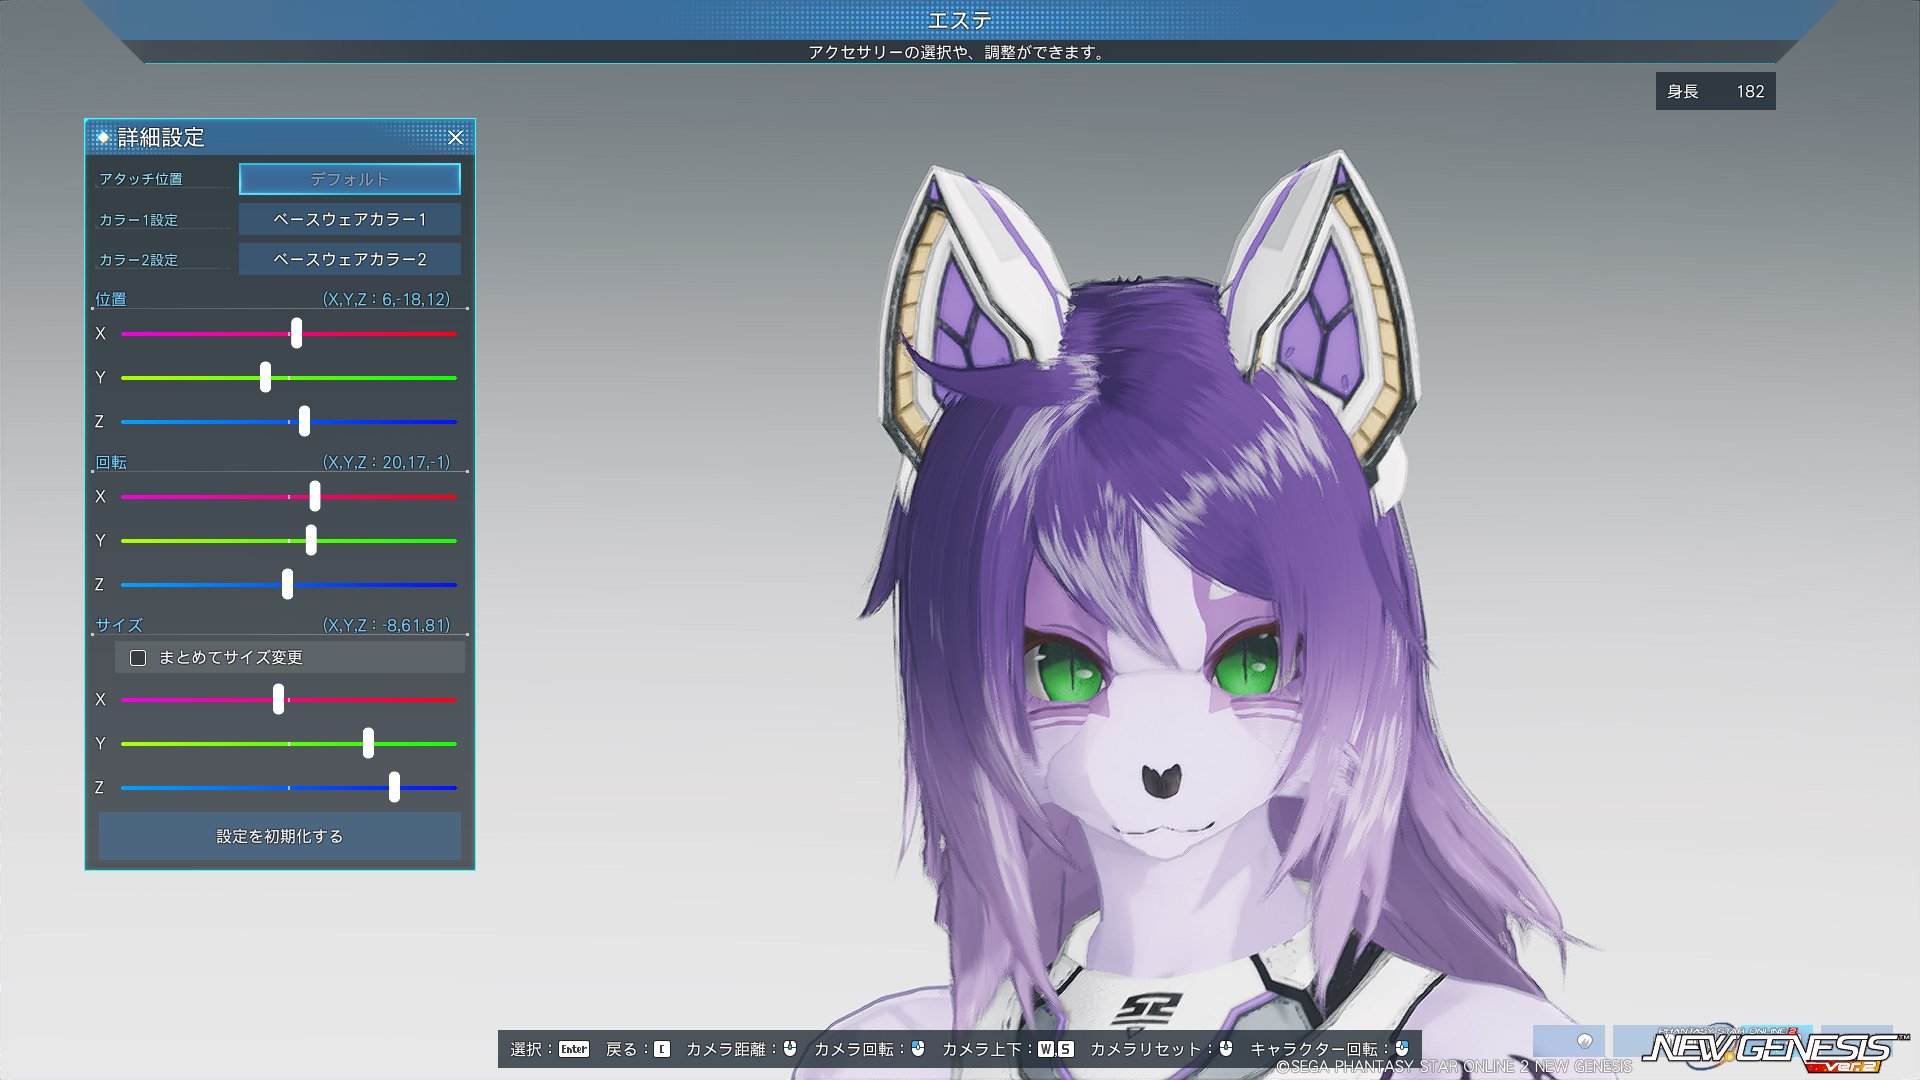Screen dimensions: 1920x1080
Task: Open the ベースウェアカラー1 color setting
Action: (x=350, y=219)
